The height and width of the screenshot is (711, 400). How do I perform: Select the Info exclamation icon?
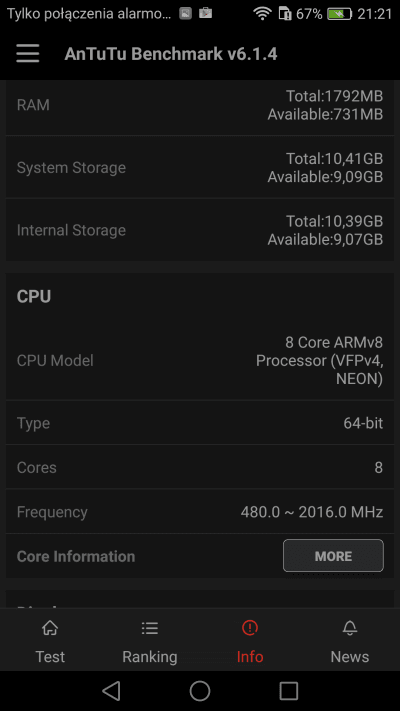[x=250, y=628]
